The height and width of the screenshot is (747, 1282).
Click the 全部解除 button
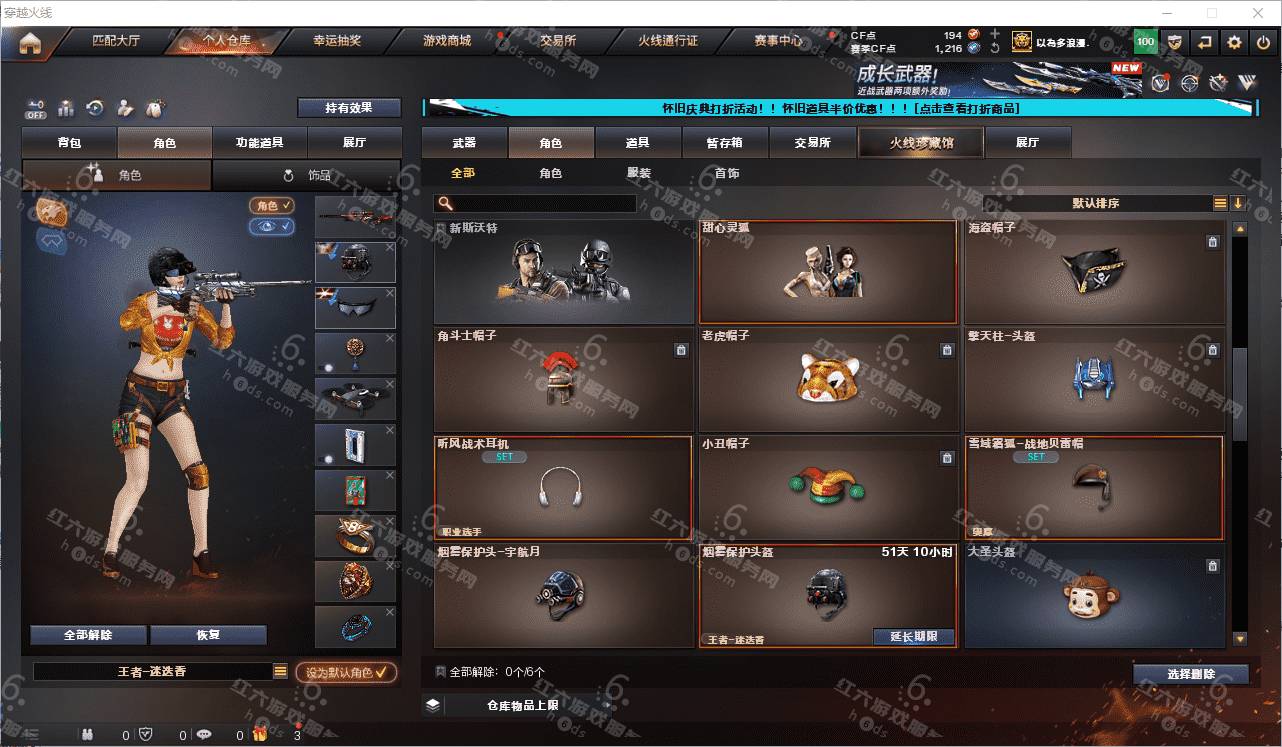pos(89,635)
